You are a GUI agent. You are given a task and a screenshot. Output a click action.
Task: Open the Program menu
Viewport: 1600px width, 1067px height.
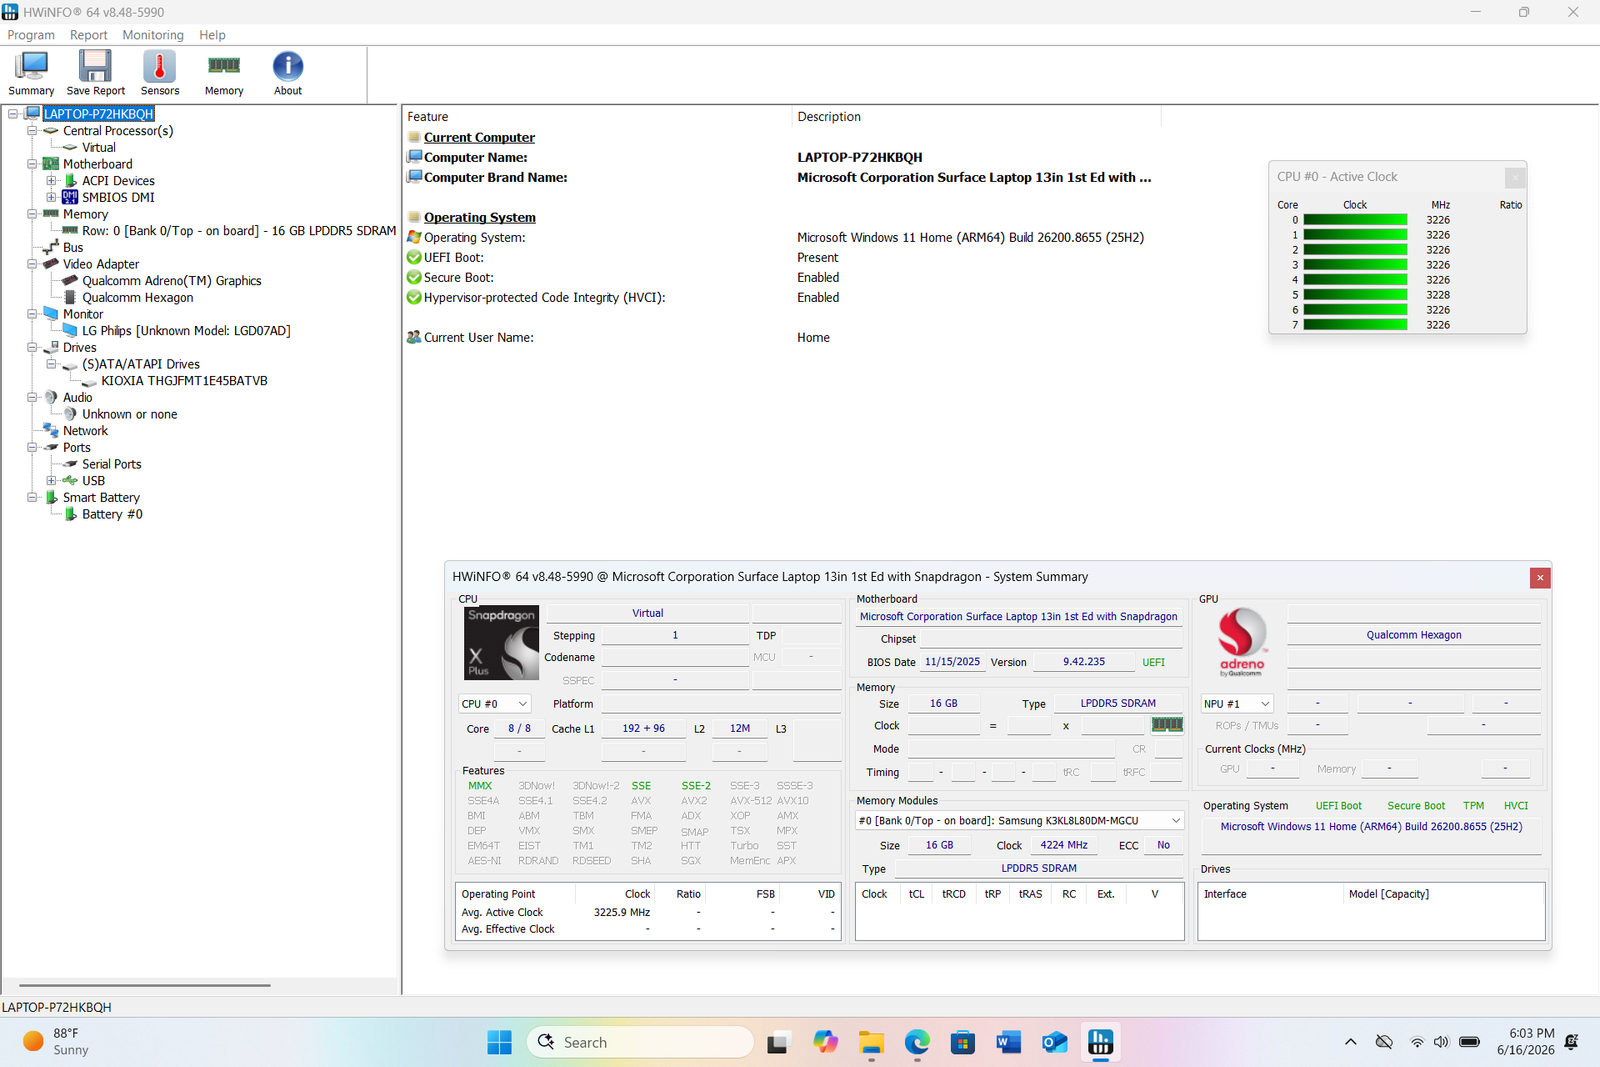click(x=31, y=35)
